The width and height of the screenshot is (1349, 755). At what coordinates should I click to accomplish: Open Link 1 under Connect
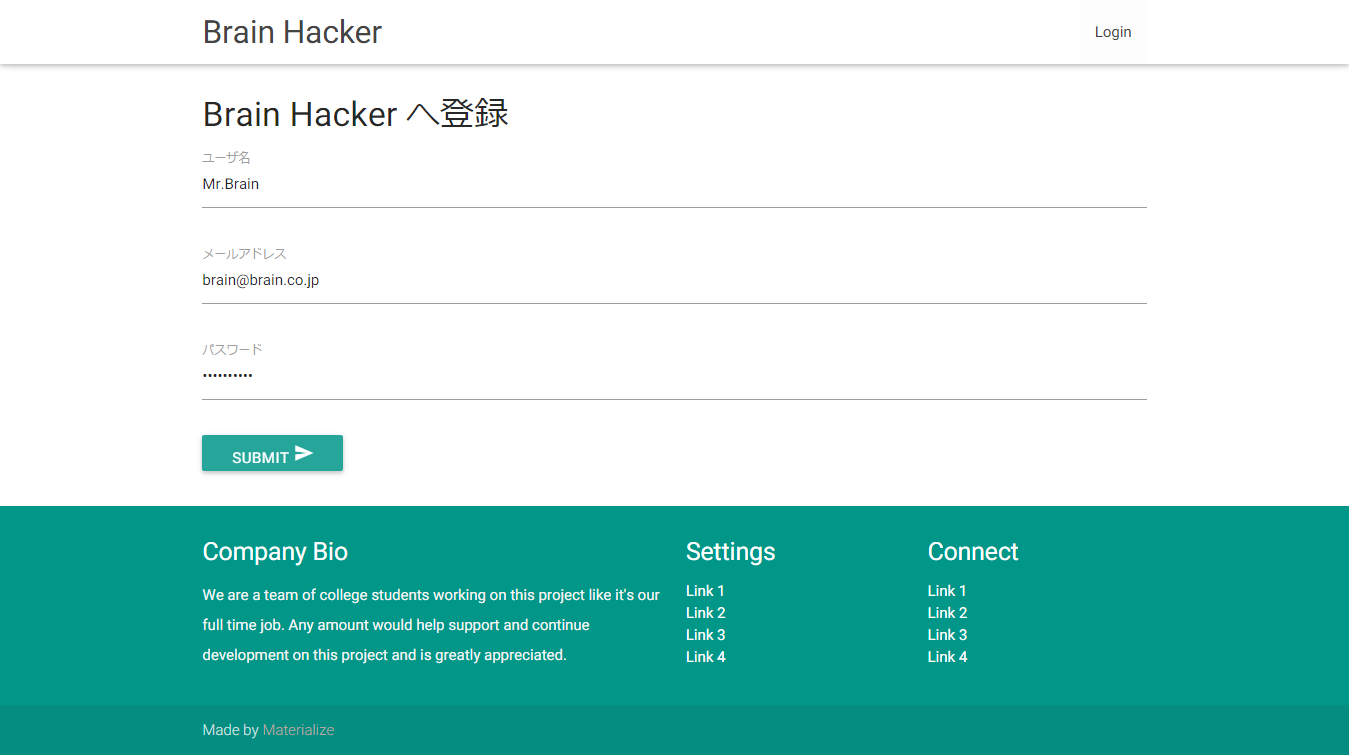[x=947, y=591]
